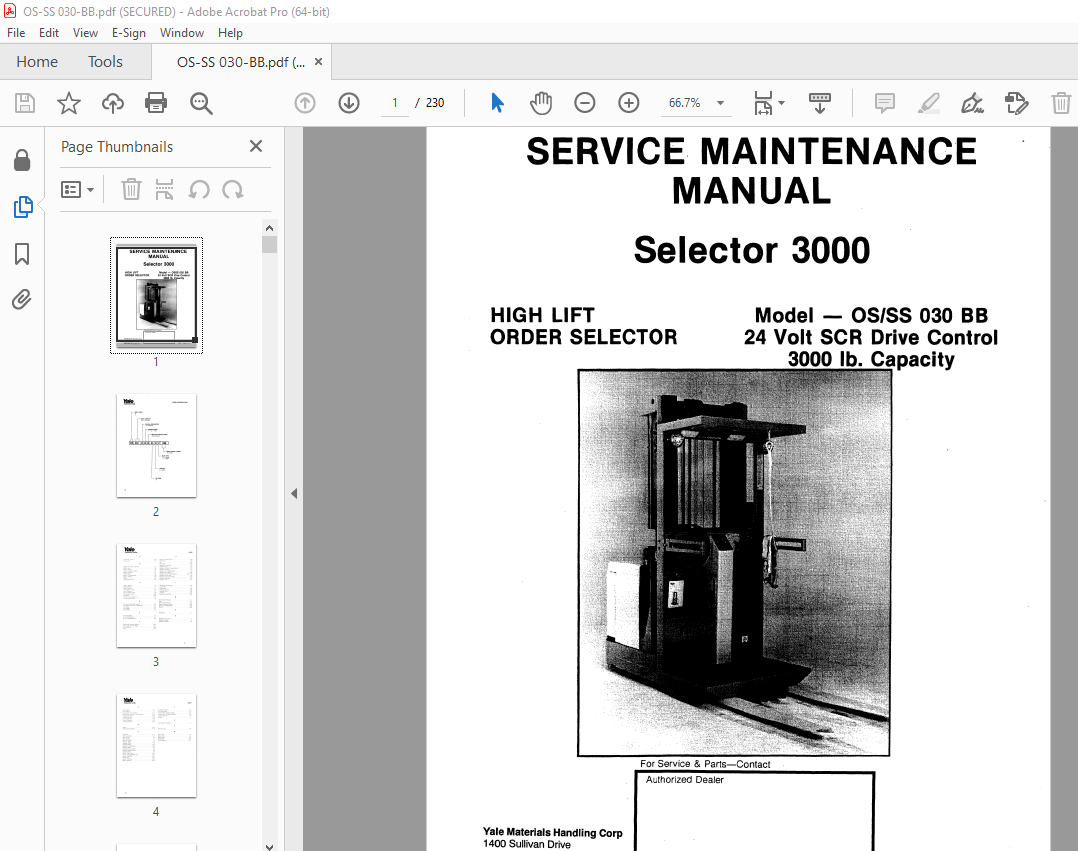The width and height of the screenshot is (1078, 851).
Task: Activate the Hand pan tool
Action: [x=541, y=103]
